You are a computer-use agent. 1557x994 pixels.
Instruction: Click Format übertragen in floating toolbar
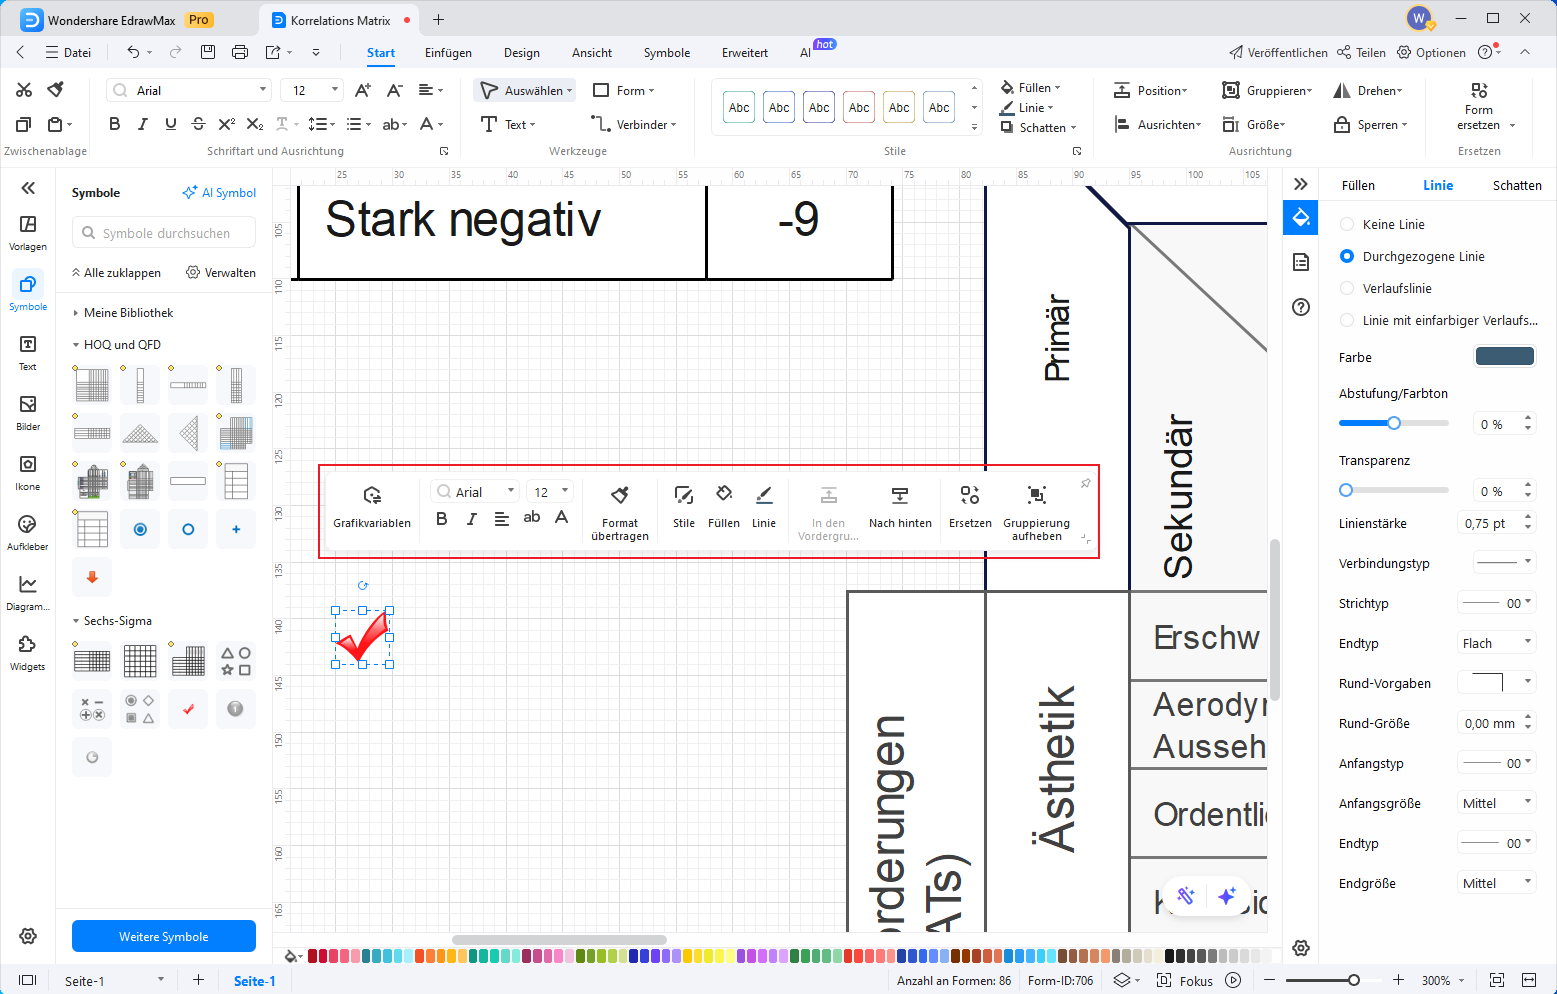coord(620,513)
